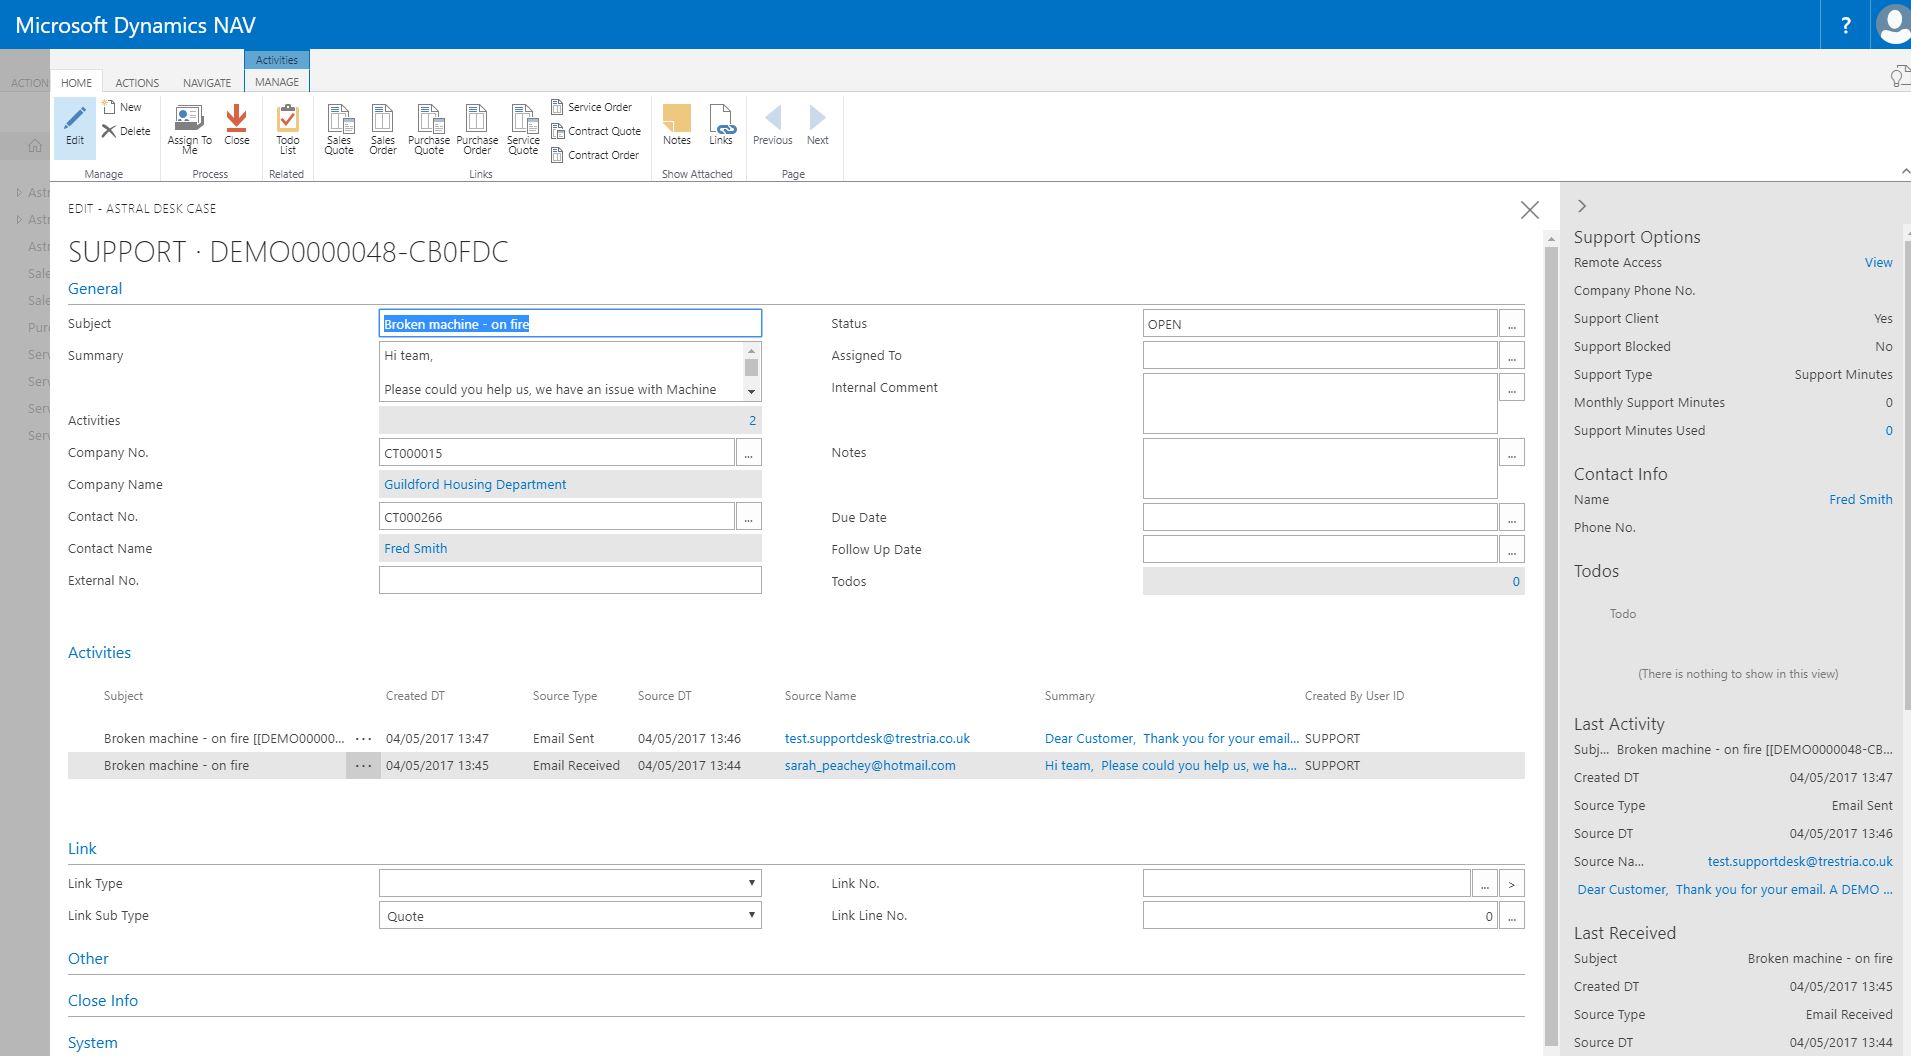Screen dimensions: 1911x1056
Task: Expand the Close Info section
Action: [x=103, y=1000]
